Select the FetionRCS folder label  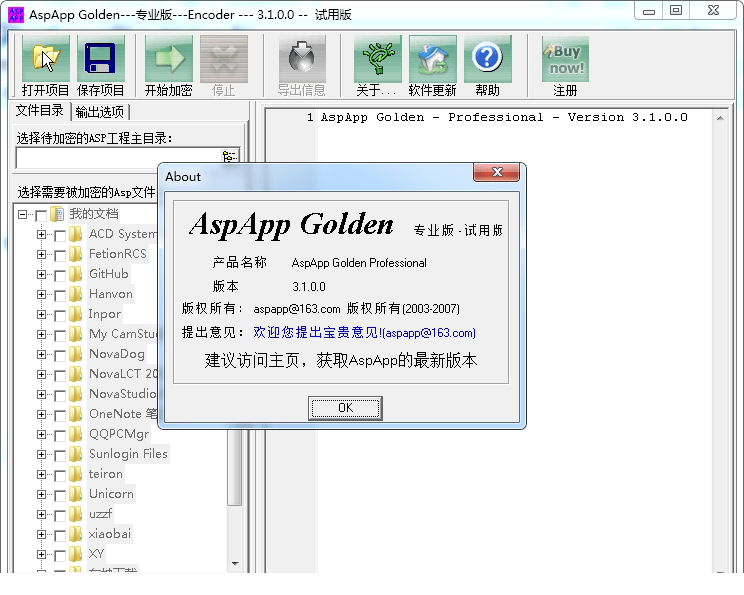[x=118, y=254]
